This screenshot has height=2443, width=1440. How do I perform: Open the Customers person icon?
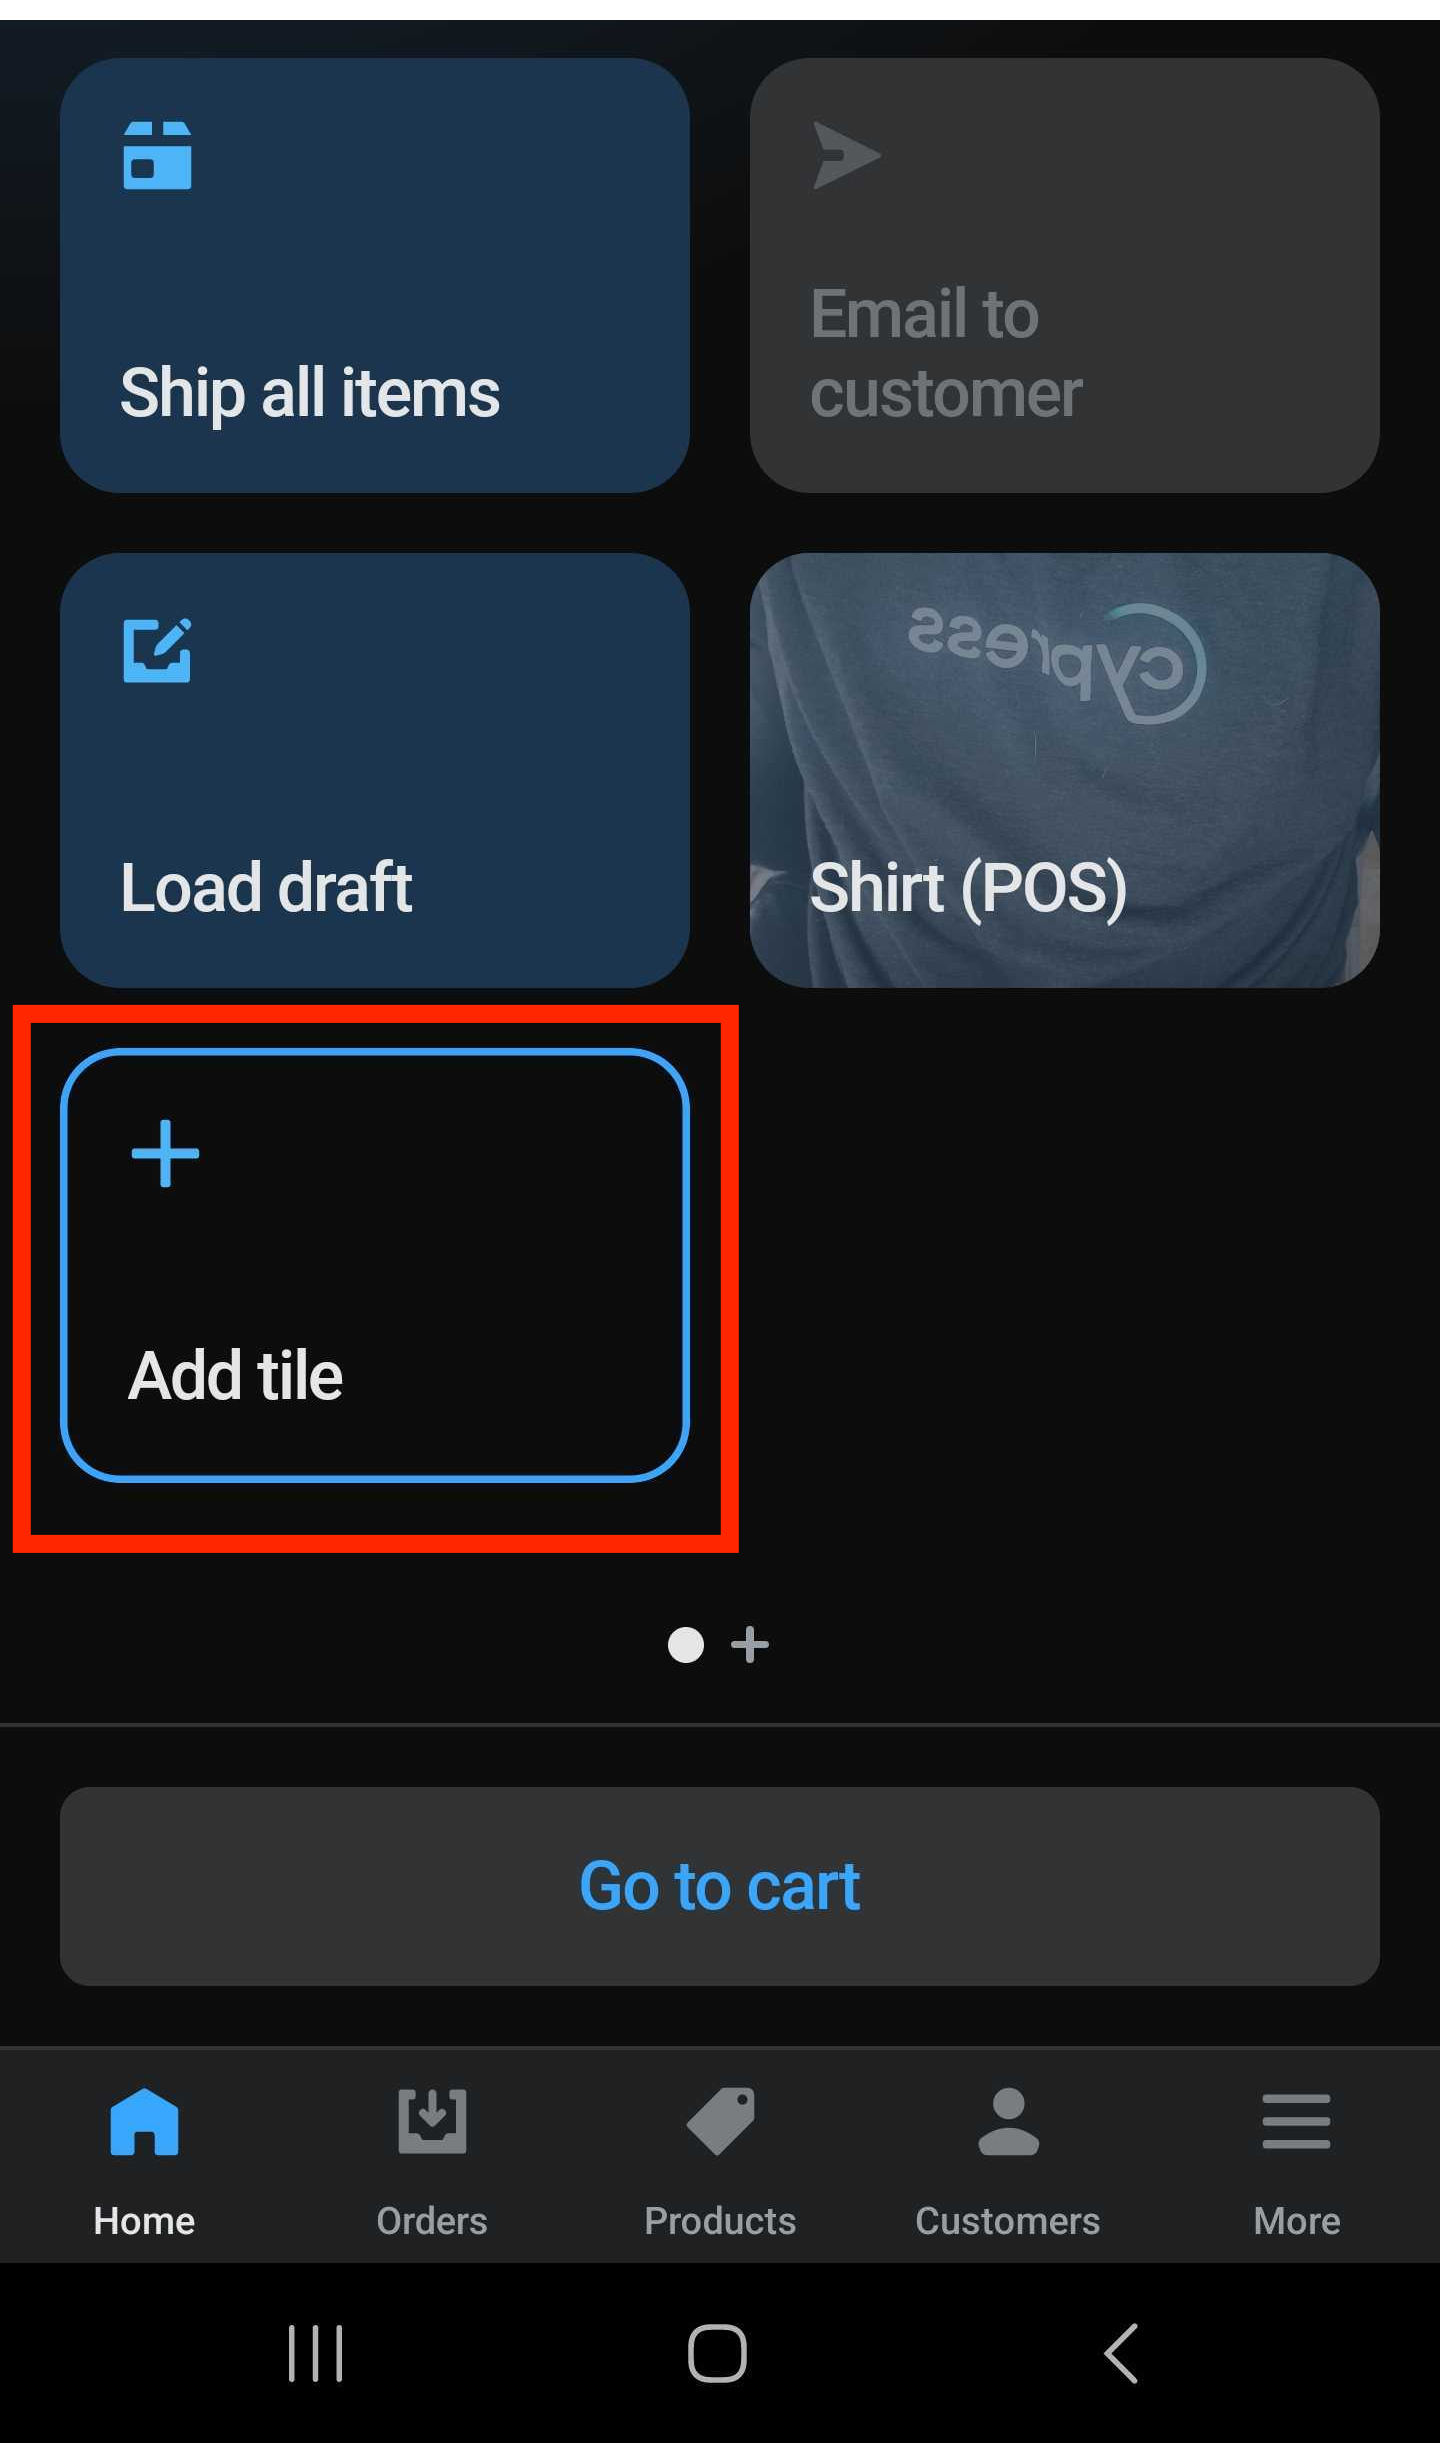point(1008,2120)
